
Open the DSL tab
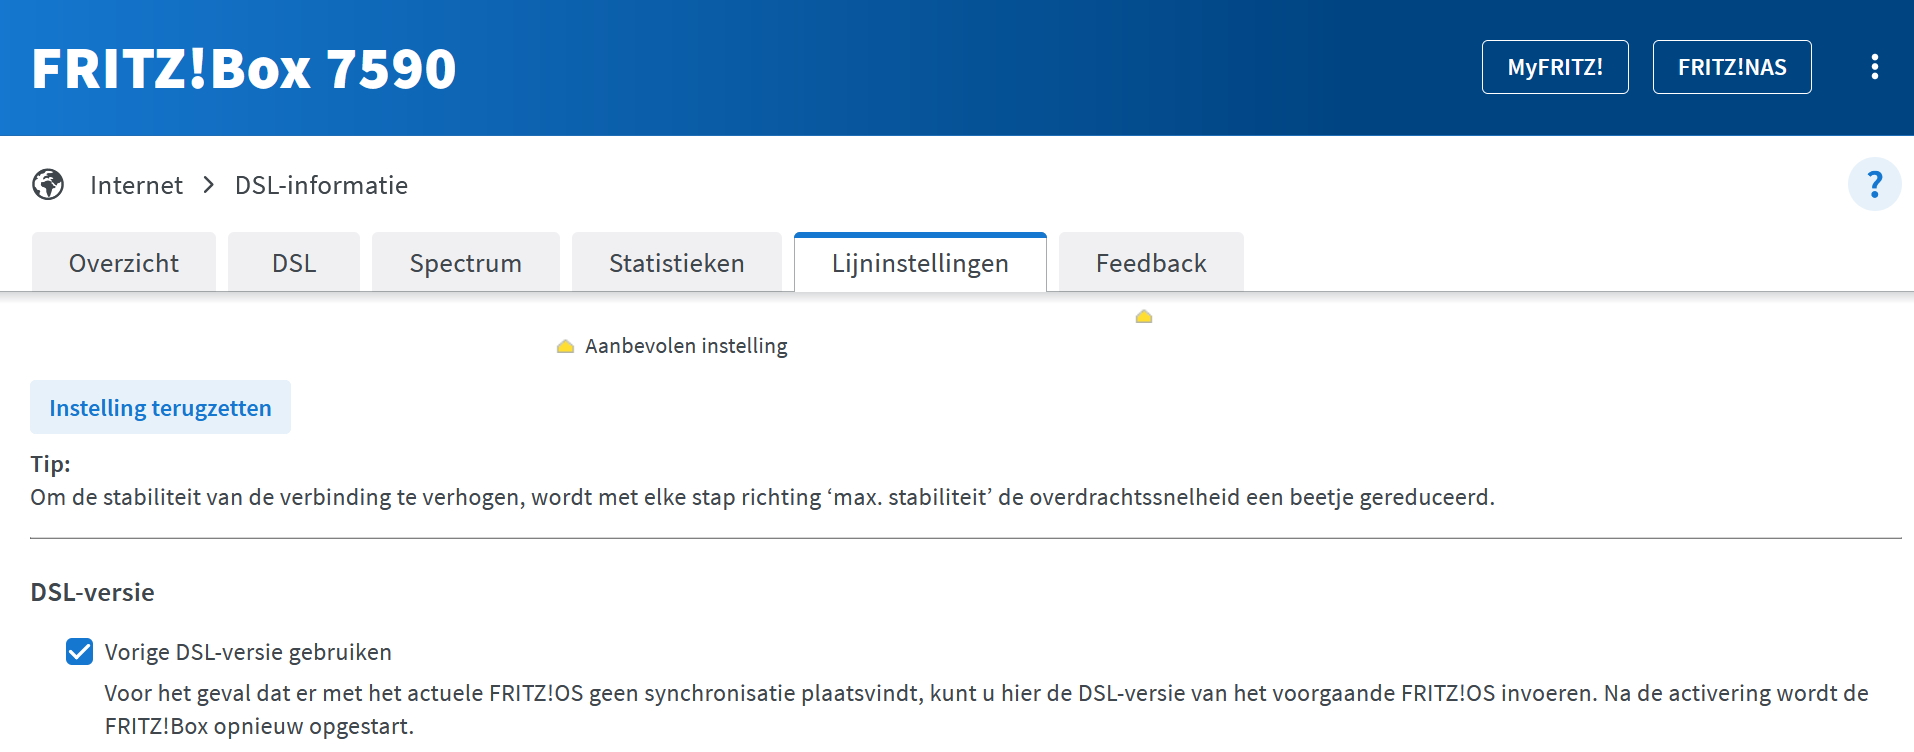tap(294, 263)
